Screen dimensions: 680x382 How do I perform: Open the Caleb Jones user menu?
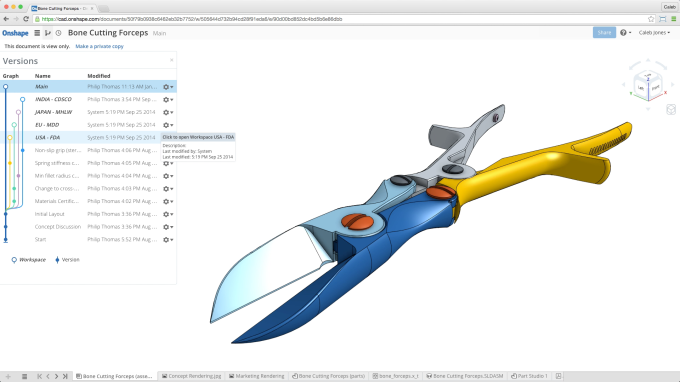pos(654,33)
